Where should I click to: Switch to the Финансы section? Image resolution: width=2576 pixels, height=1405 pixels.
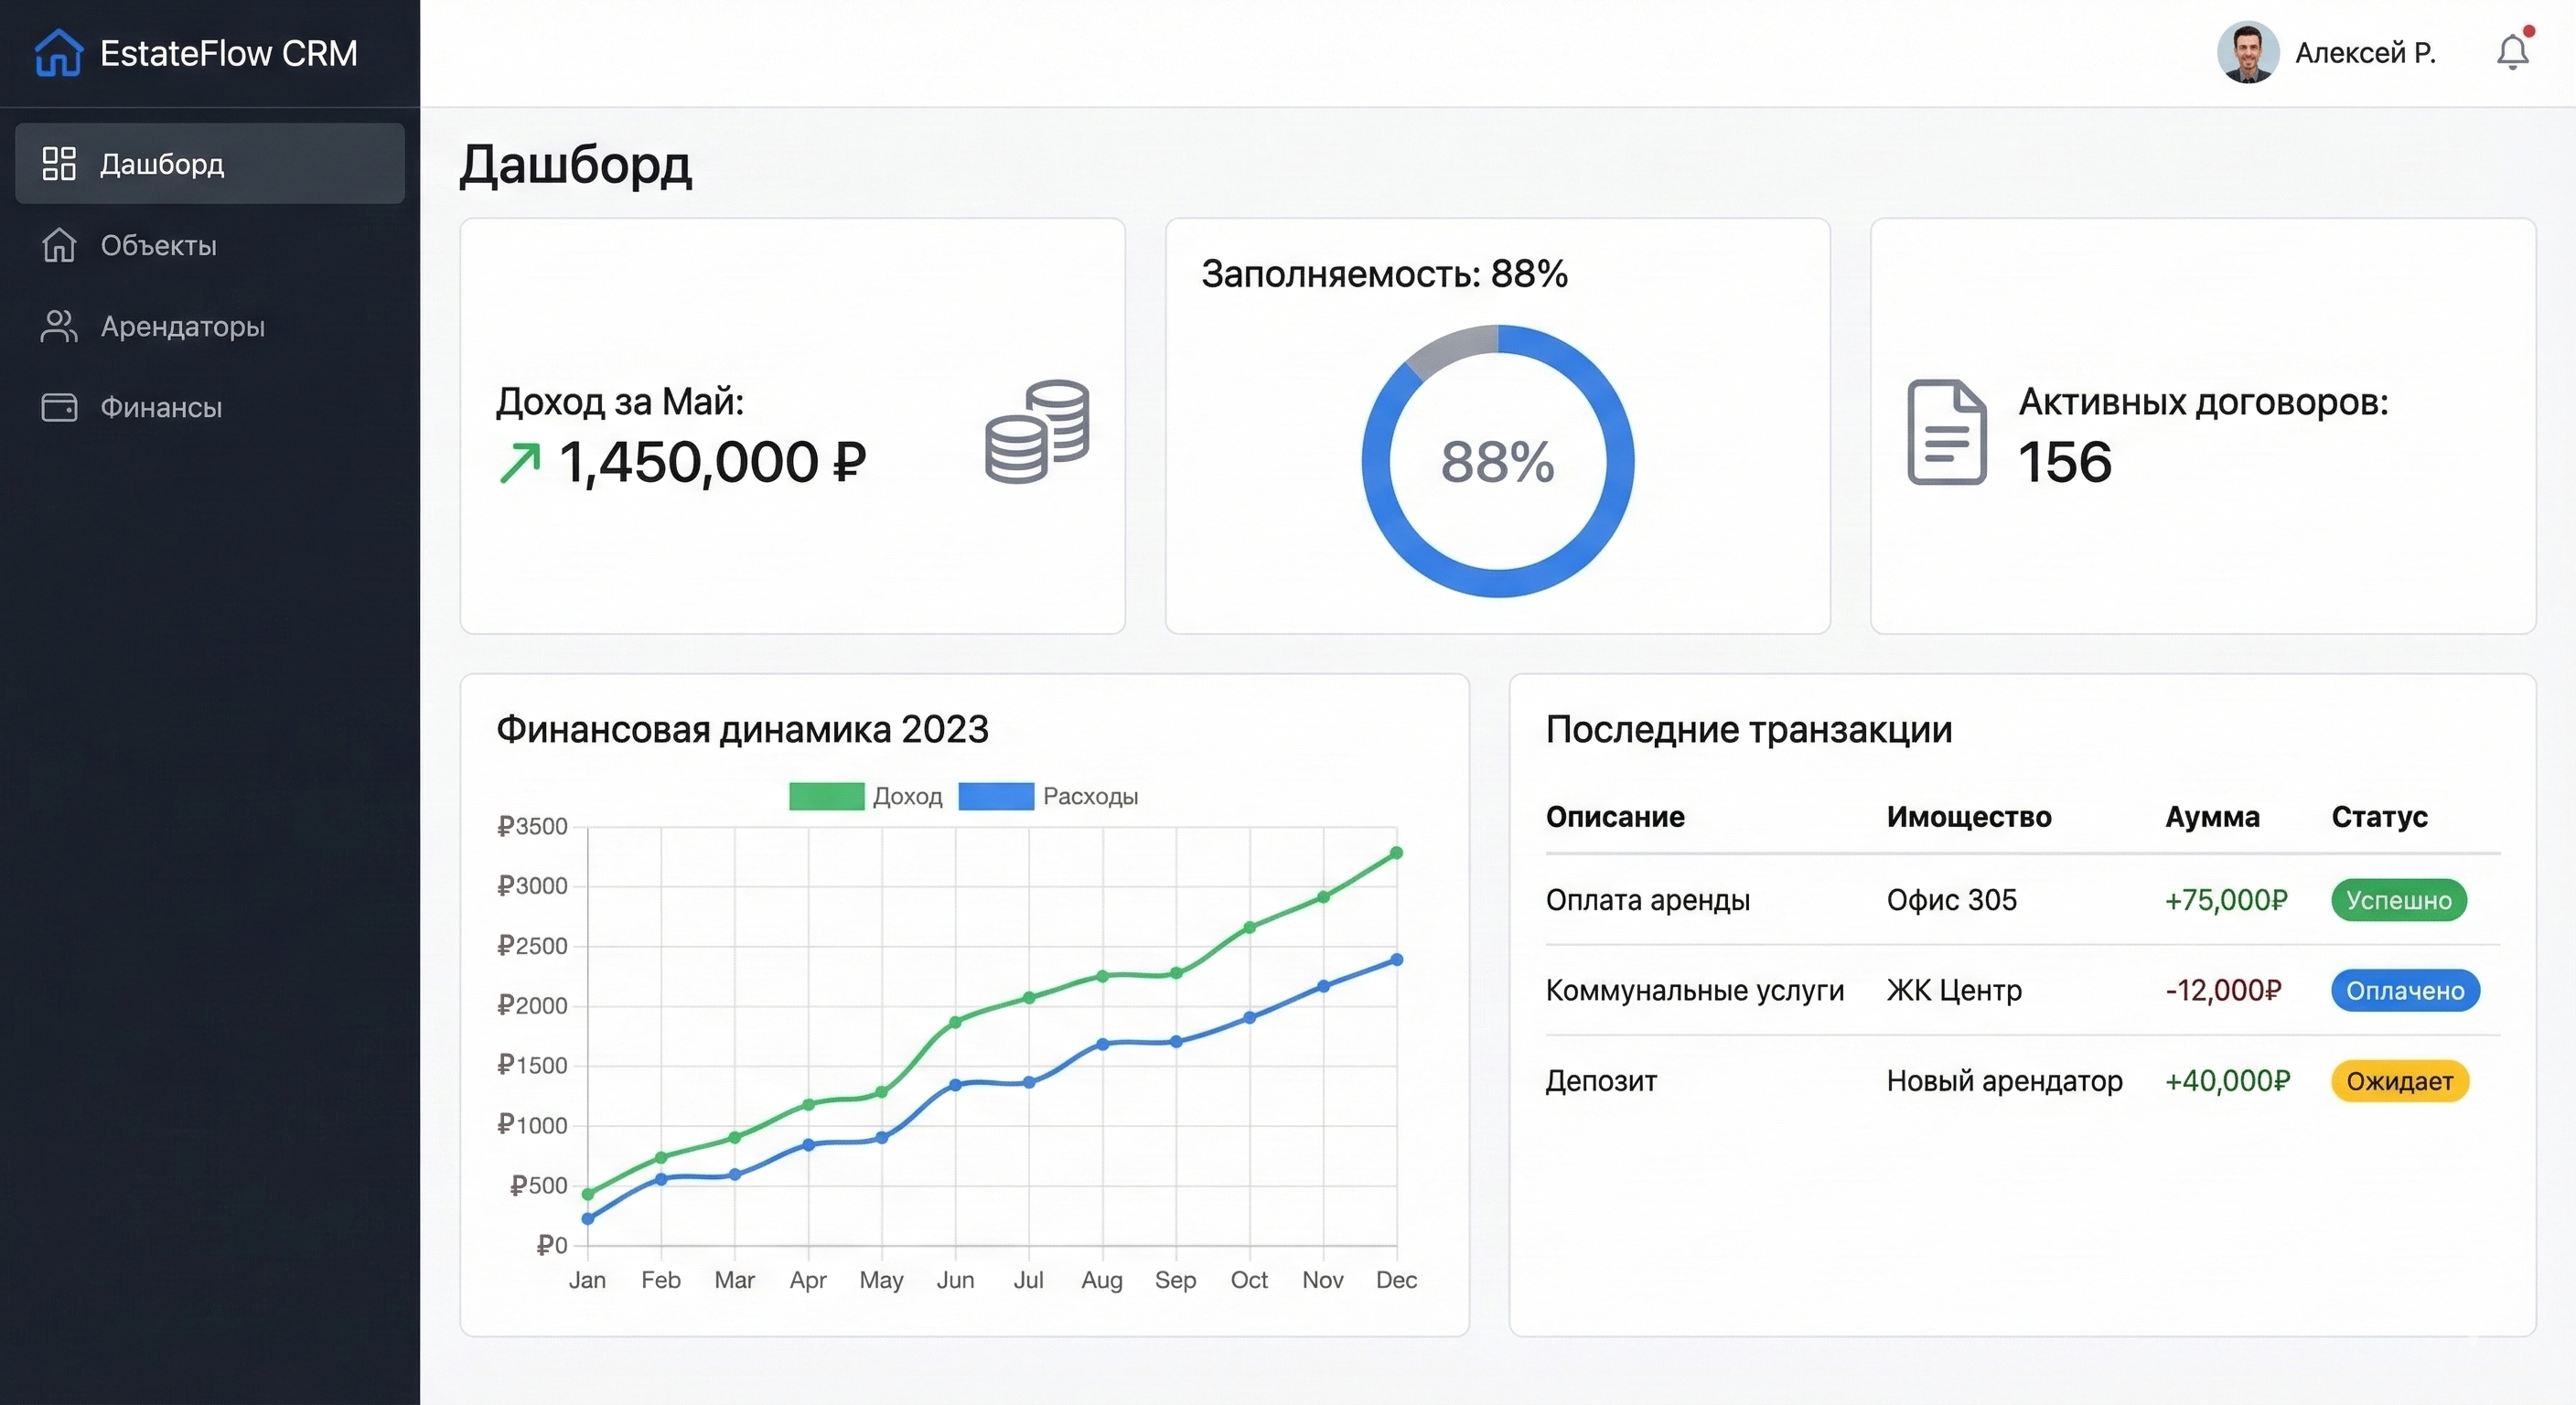pos(160,407)
